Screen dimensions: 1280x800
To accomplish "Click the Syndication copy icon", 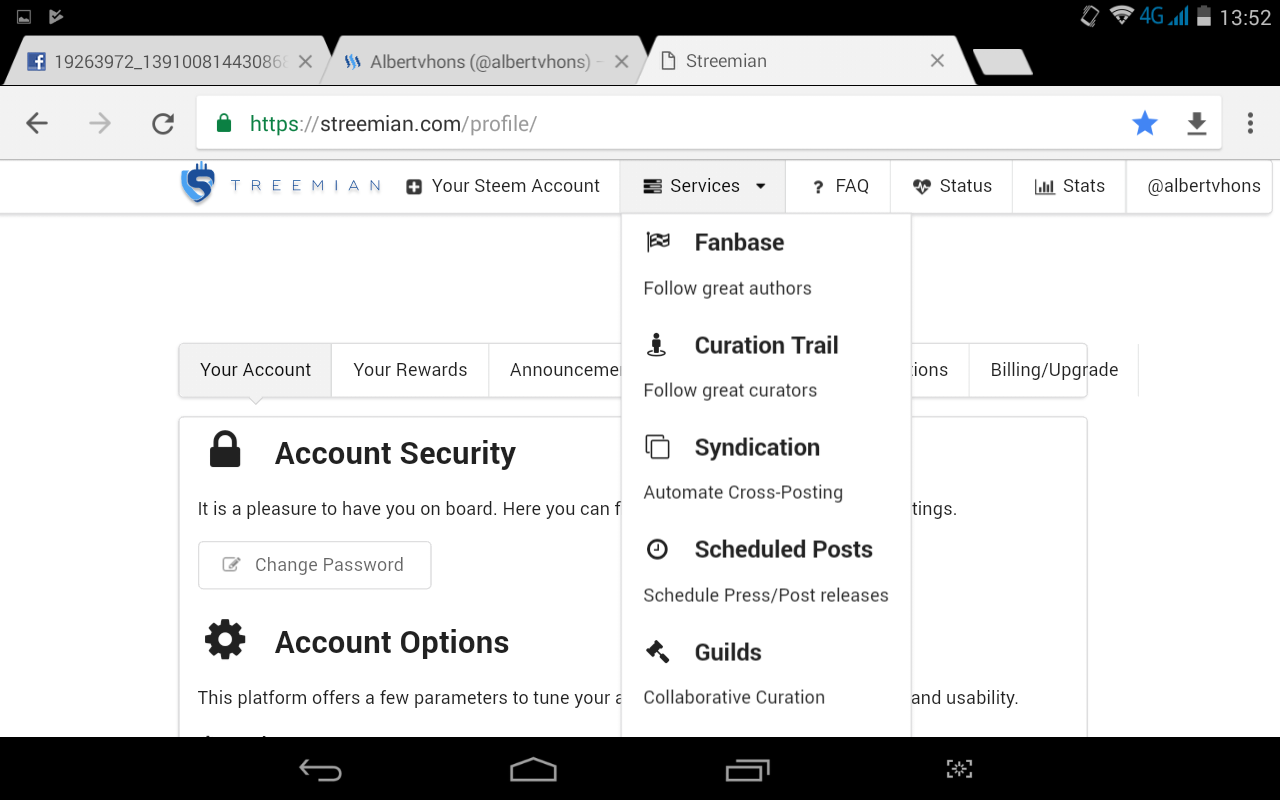I will pos(657,447).
